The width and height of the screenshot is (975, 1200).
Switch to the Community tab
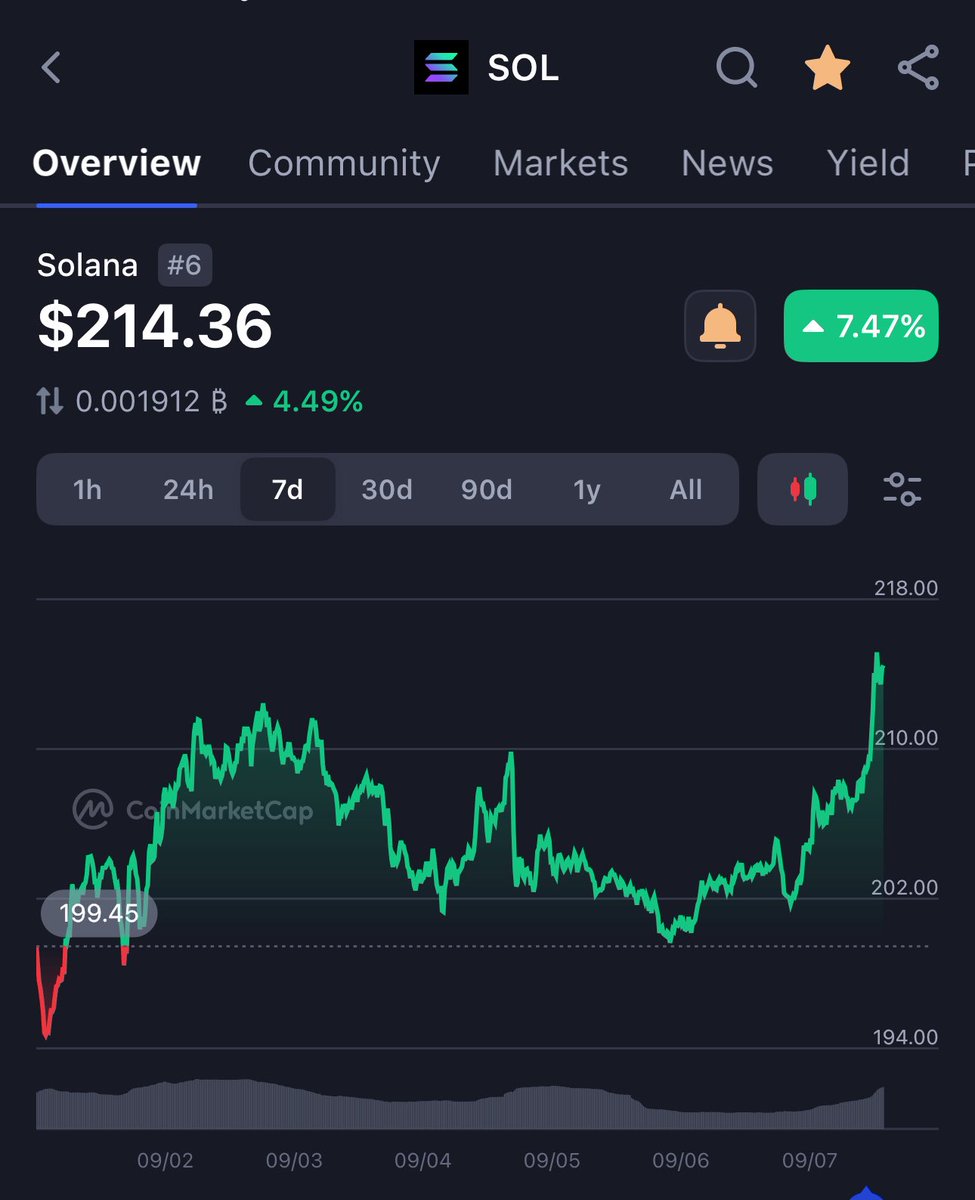344,163
